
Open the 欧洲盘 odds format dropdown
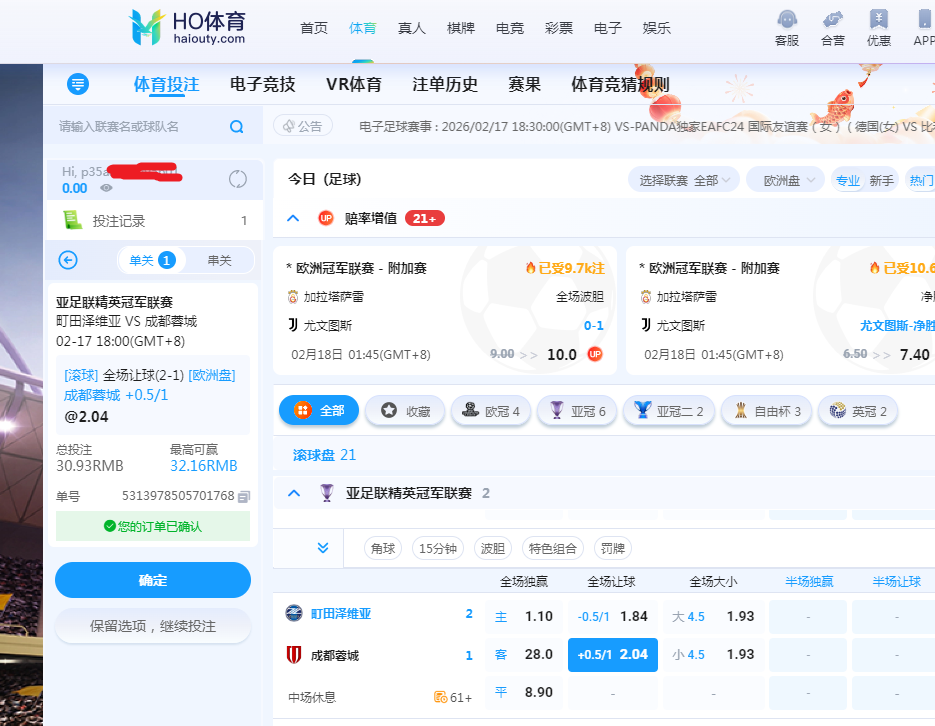(x=784, y=180)
